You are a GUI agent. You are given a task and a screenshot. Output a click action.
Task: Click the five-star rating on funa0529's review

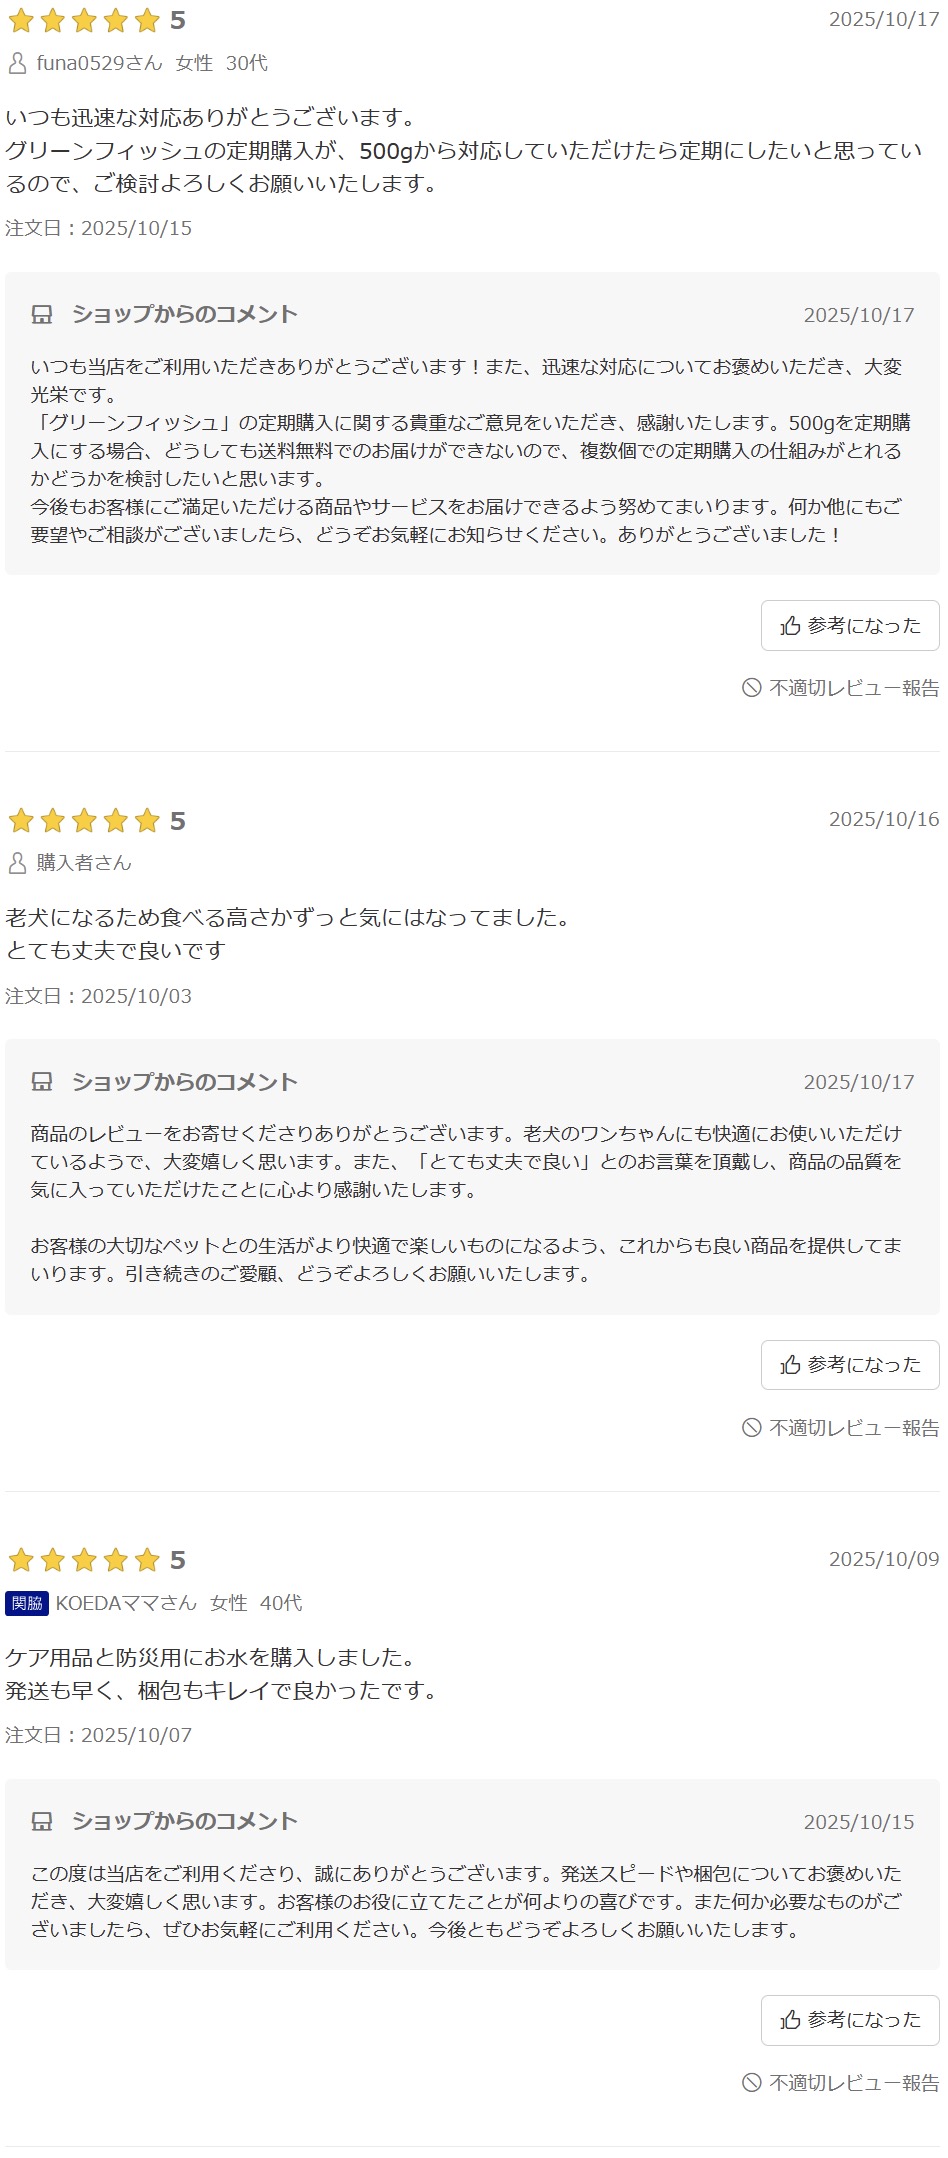click(x=84, y=21)
